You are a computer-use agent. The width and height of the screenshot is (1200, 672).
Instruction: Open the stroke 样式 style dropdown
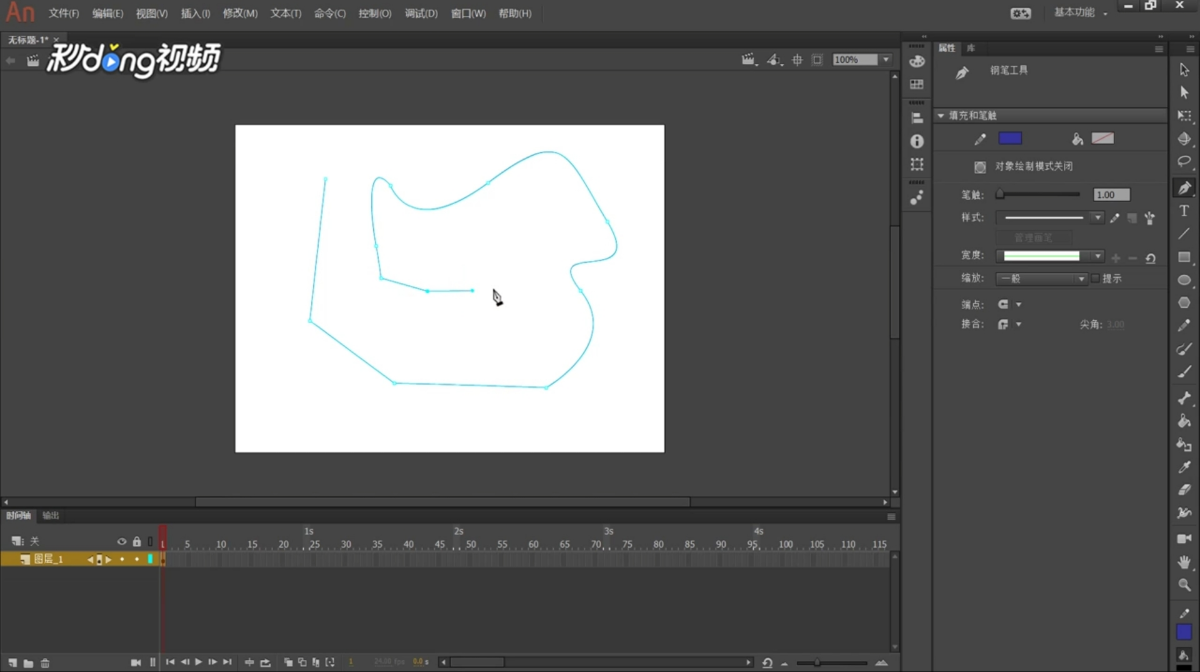pyautogui.click(x=1097, y=218)
